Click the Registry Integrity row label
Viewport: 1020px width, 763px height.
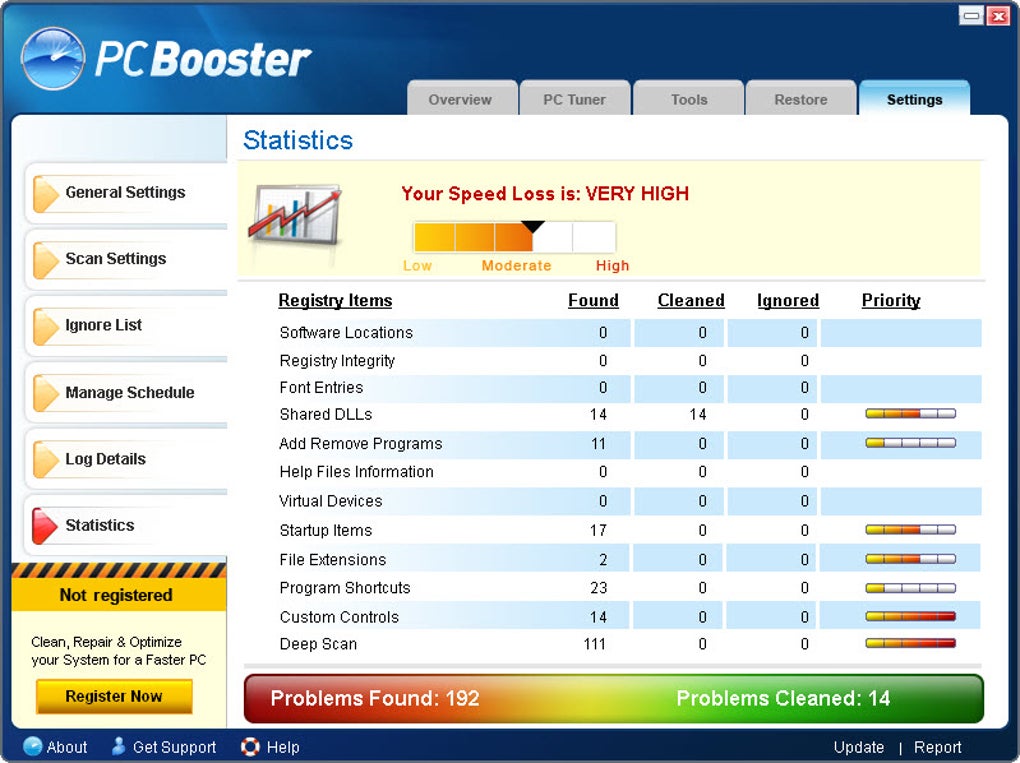pos(337,361)
